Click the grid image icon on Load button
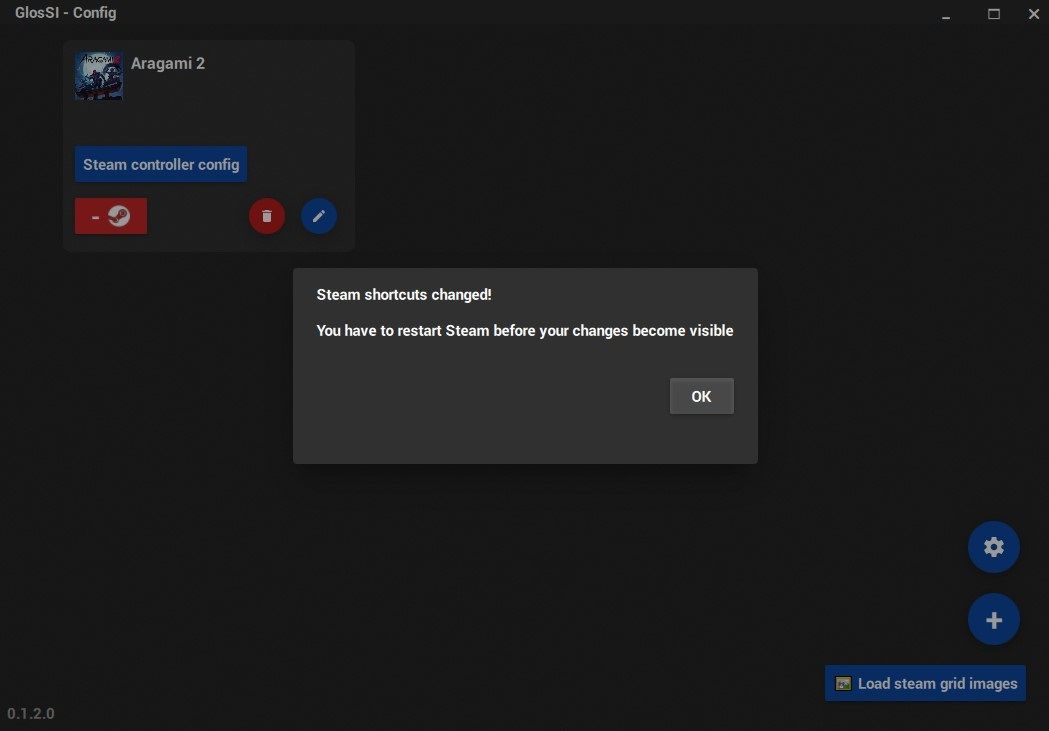 pyautogui.click(x=843, y=682)
